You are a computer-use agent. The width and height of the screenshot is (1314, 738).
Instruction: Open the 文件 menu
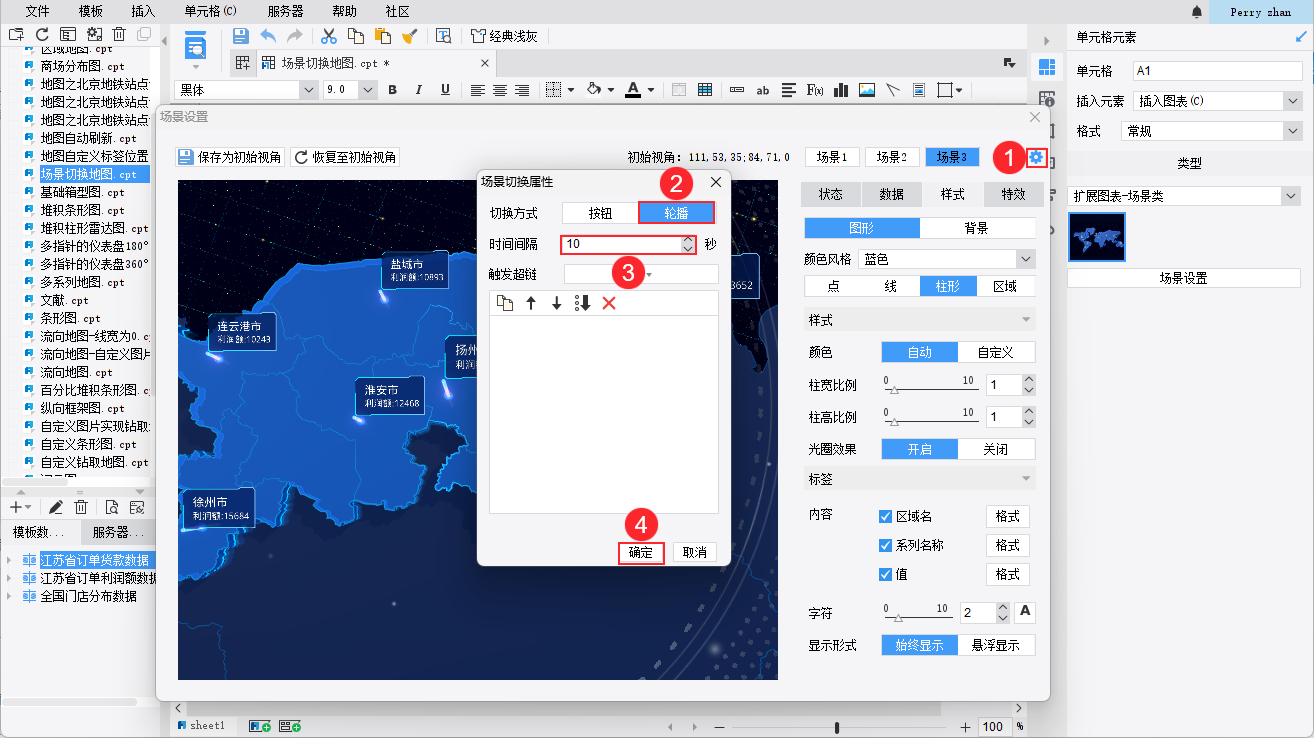(x=37, y=12)
